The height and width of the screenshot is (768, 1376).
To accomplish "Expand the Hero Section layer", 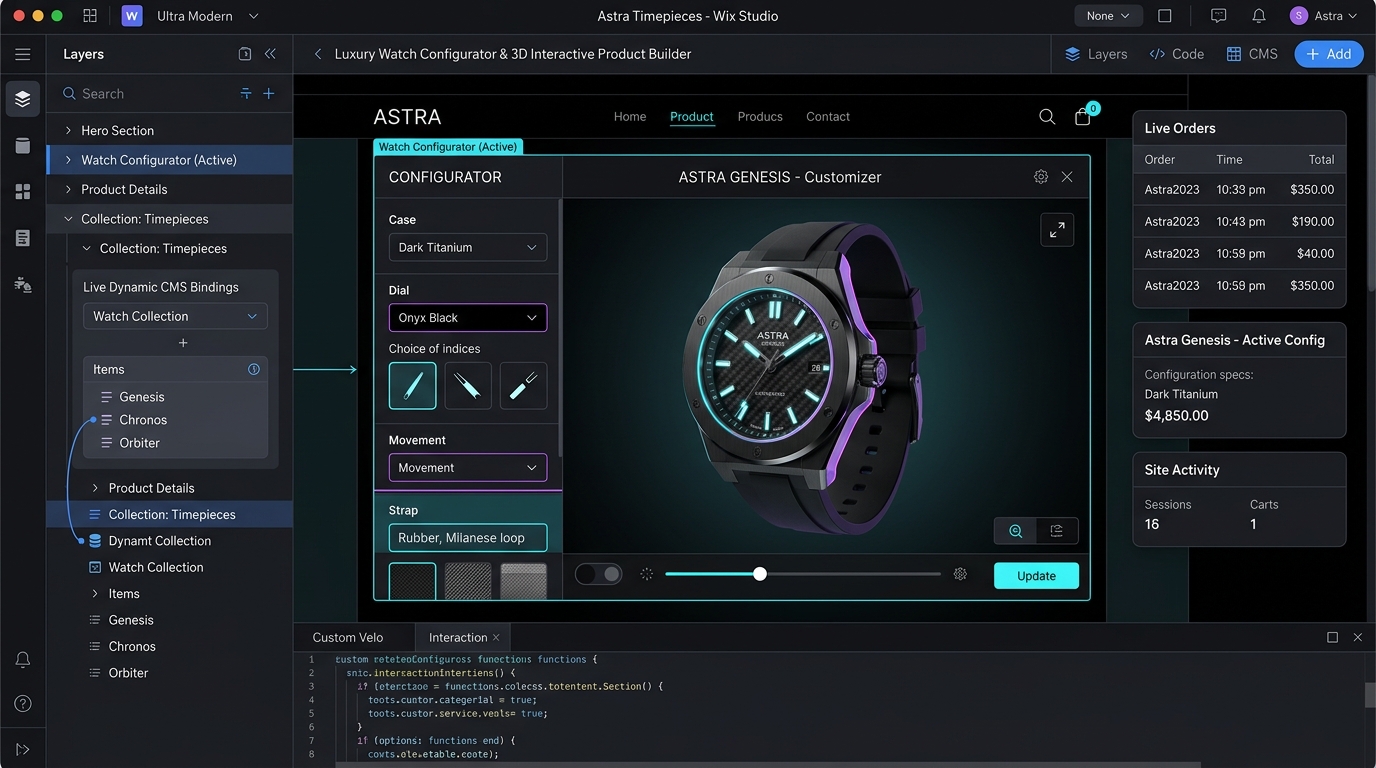I will click(68, 130).
